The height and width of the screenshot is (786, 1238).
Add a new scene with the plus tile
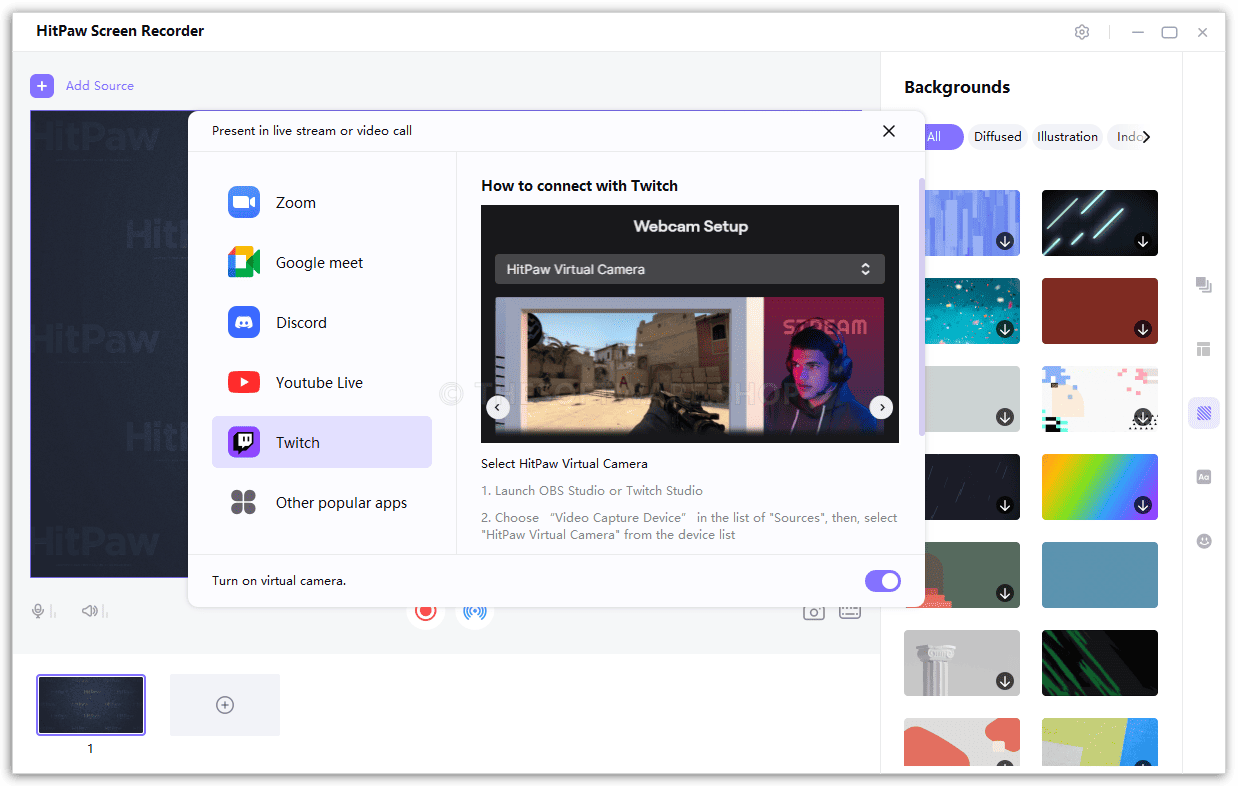coord(225,705)
